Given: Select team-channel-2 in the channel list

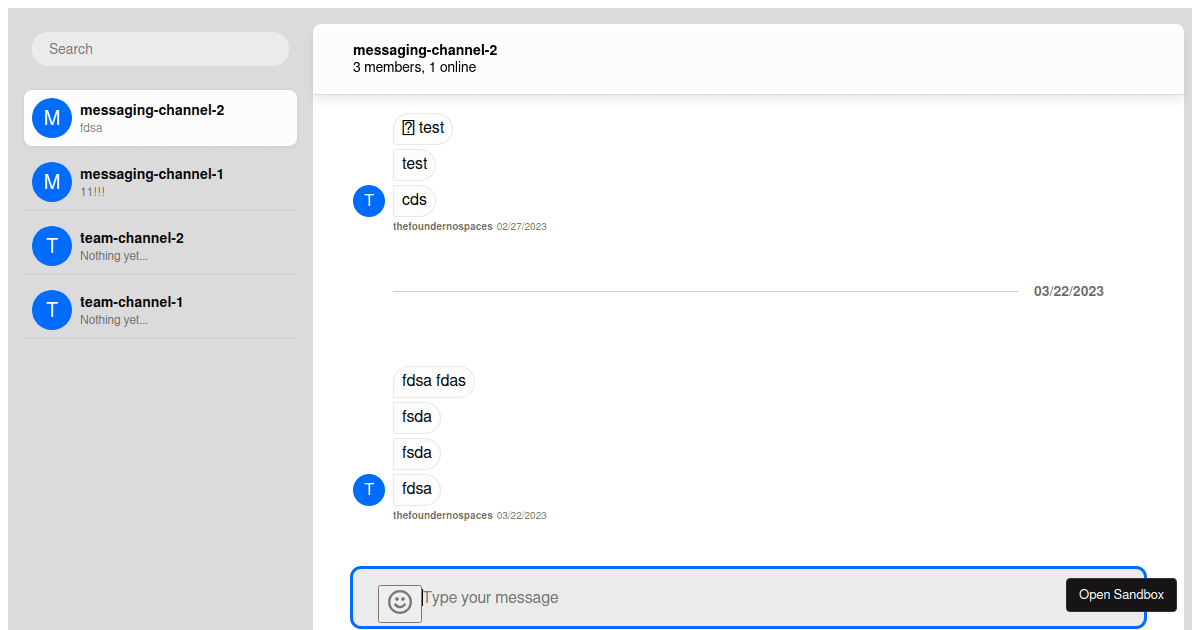Looking at the screenshot, I should 160,246.
